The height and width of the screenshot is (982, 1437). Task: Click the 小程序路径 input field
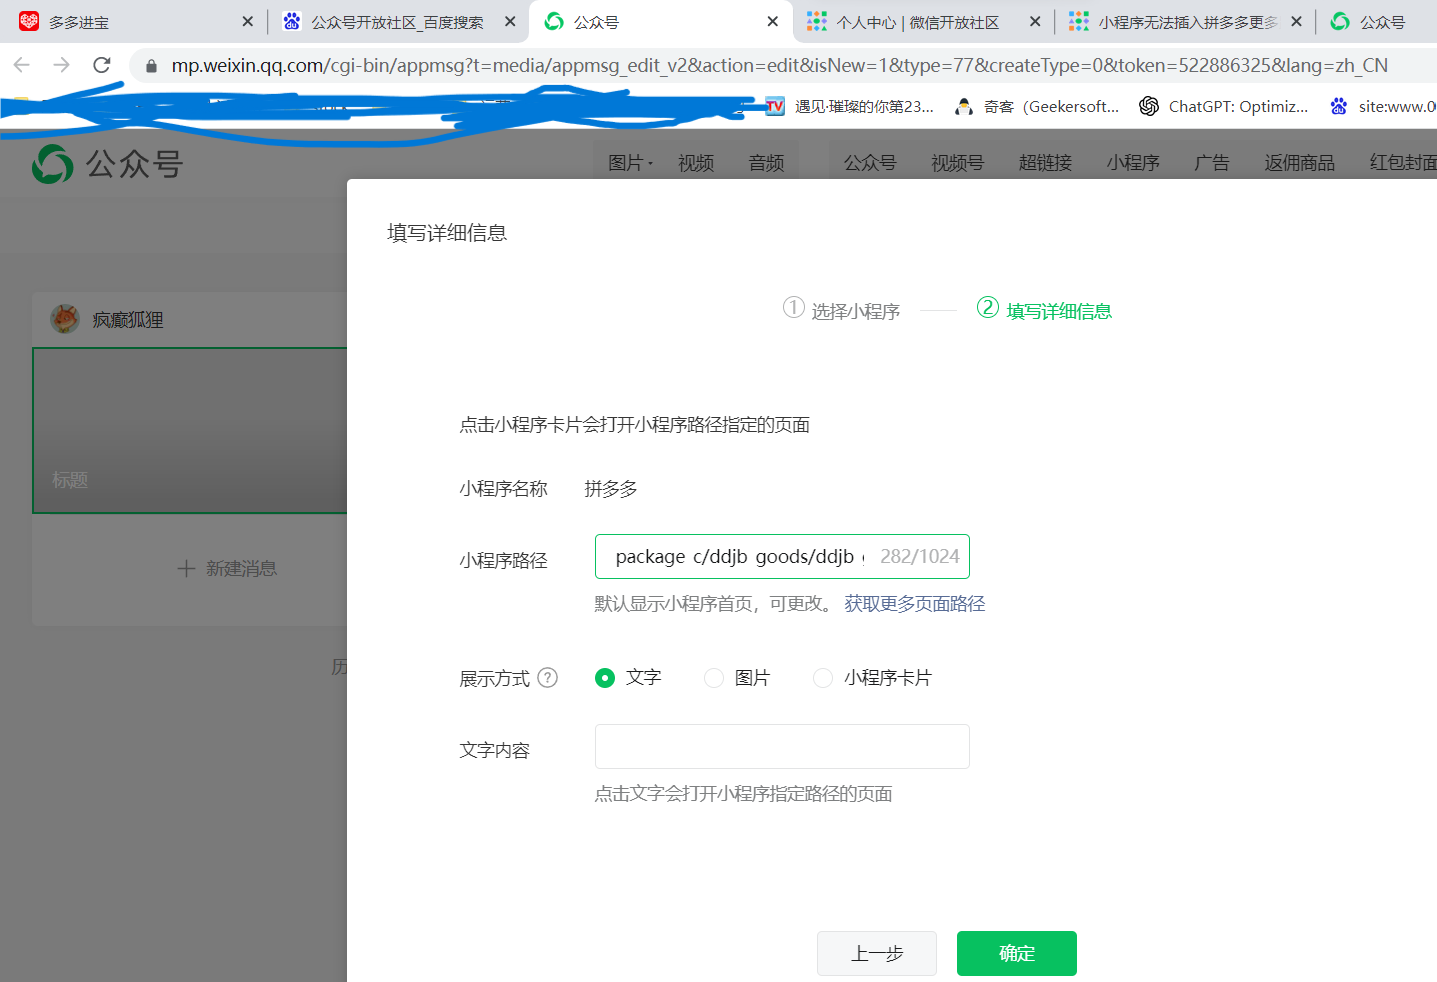pyautogui.click(x=782, y=557)
